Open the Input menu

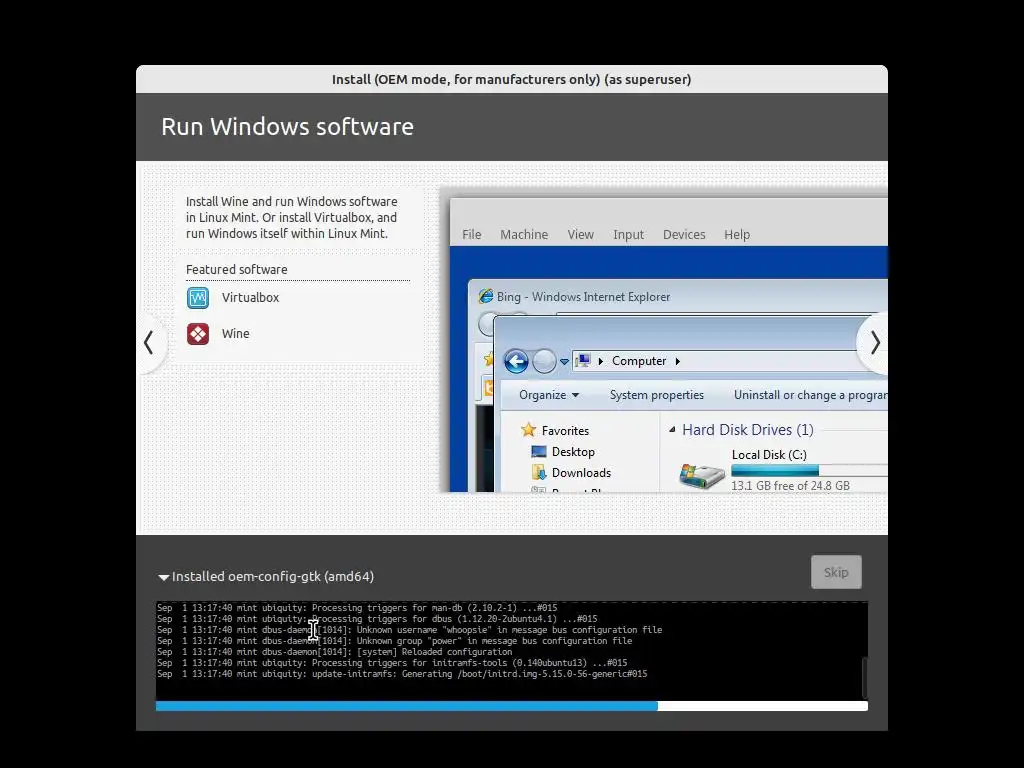coord(628,234)
